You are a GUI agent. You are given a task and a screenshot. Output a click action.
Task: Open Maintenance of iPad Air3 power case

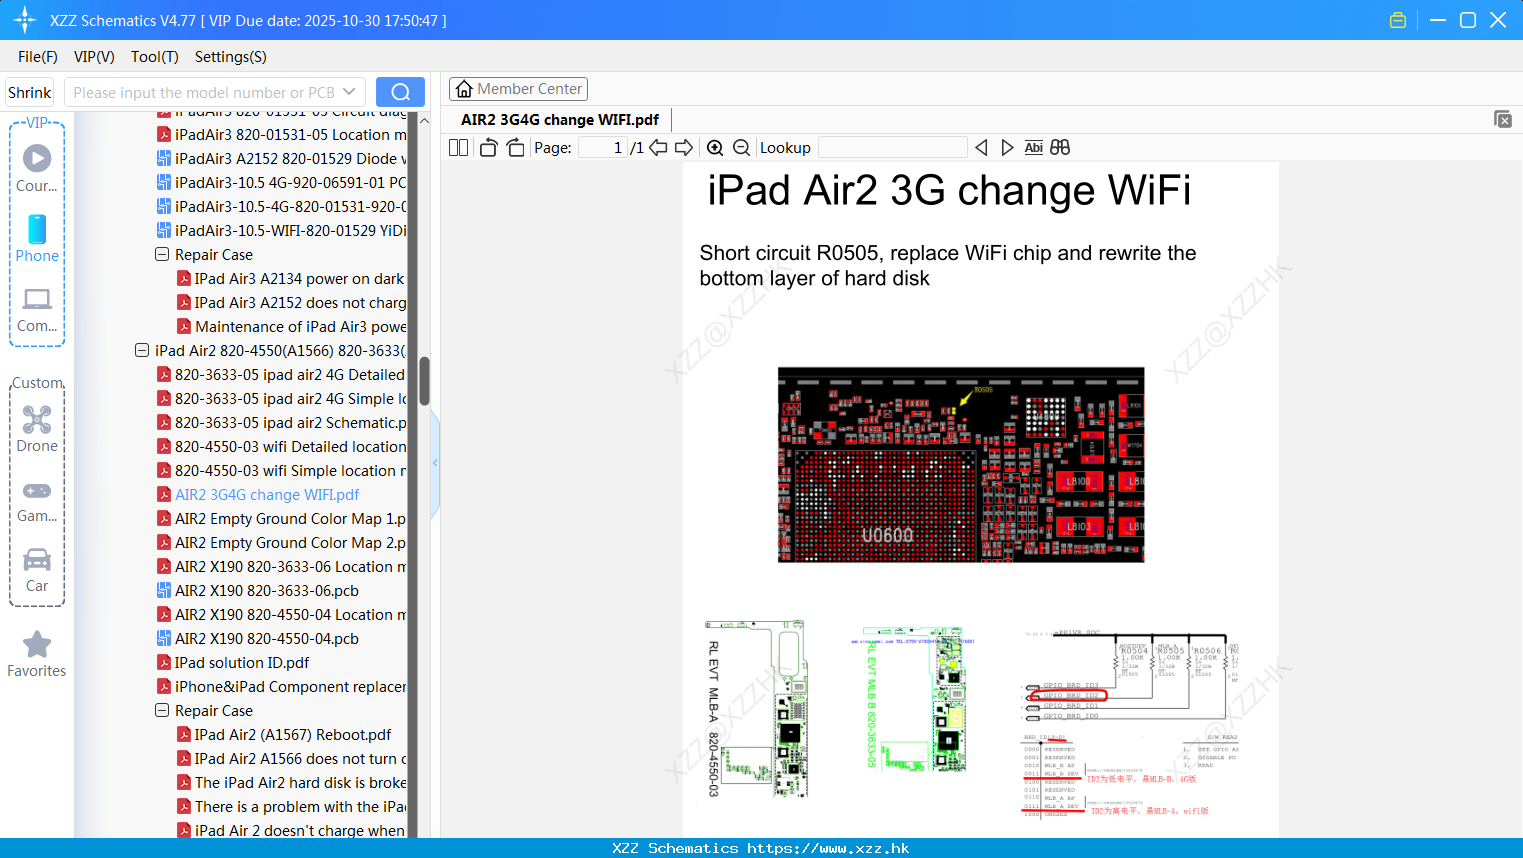point(292,327)
